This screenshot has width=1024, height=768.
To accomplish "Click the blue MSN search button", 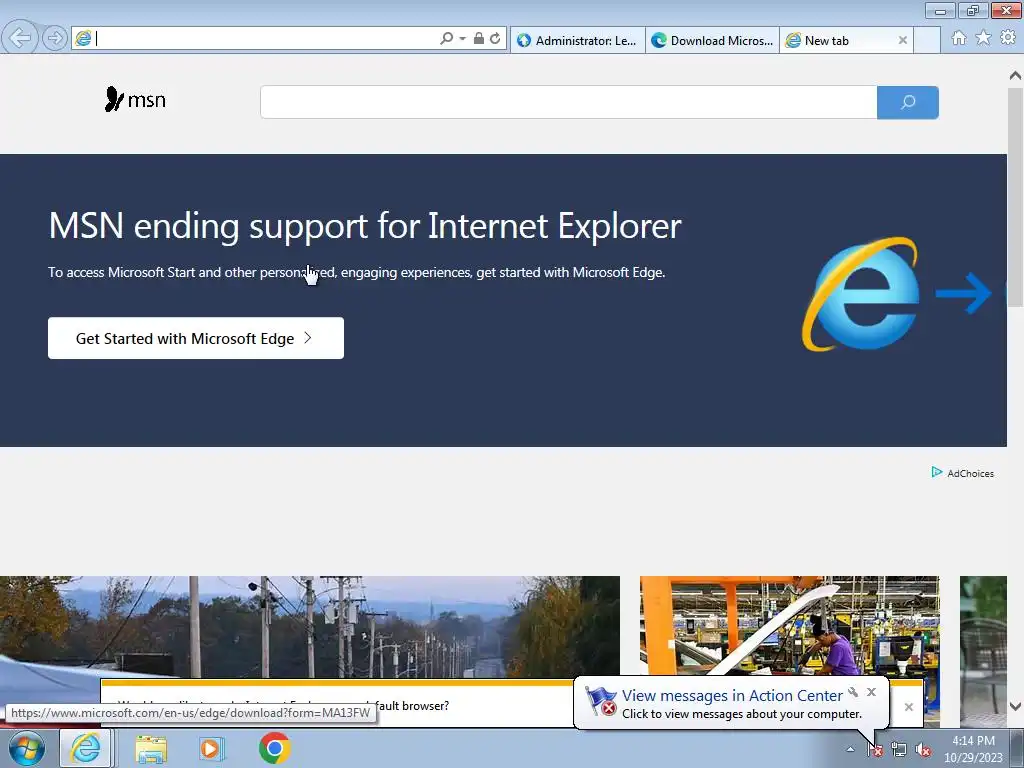I will coord(908,103).
